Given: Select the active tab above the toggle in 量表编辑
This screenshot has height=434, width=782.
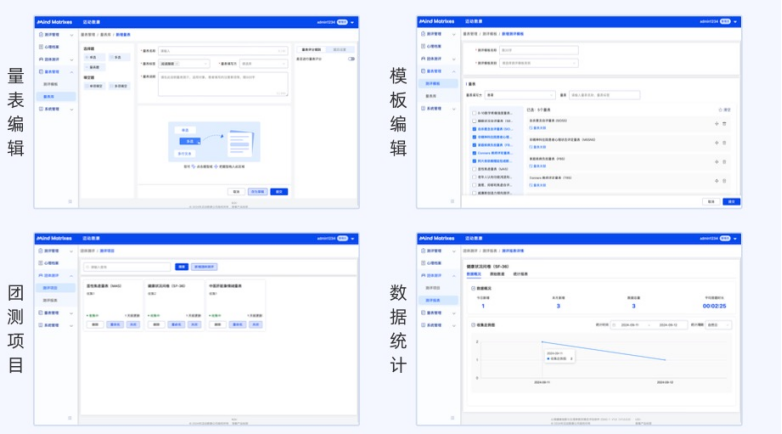Looking at the screenshot, I should coord(312,50).
